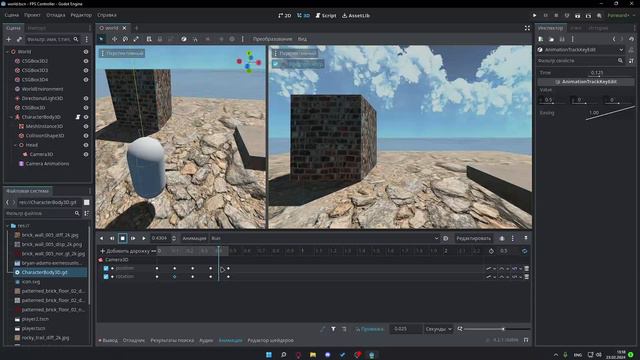Disable the position track checkbox
Screen dimensions: 640x360
click(106, 269)
